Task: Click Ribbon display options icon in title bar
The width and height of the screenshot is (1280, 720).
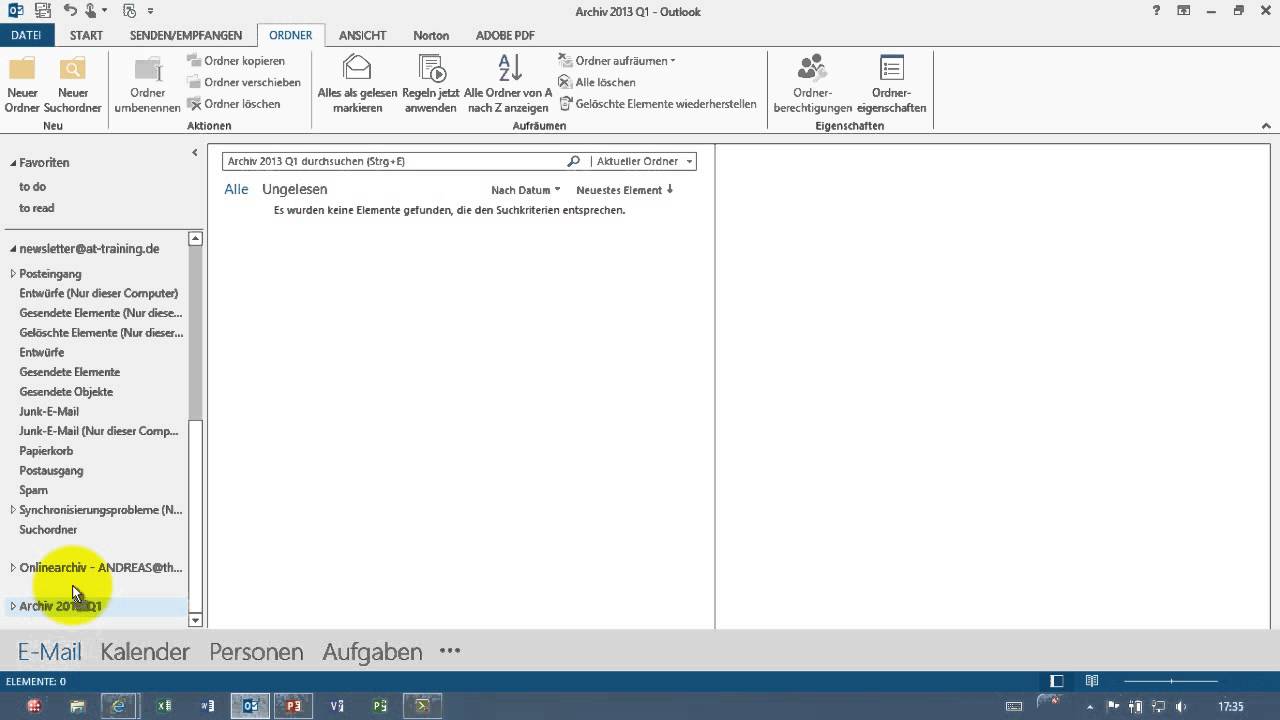Action: click(x=1184, y=11)
